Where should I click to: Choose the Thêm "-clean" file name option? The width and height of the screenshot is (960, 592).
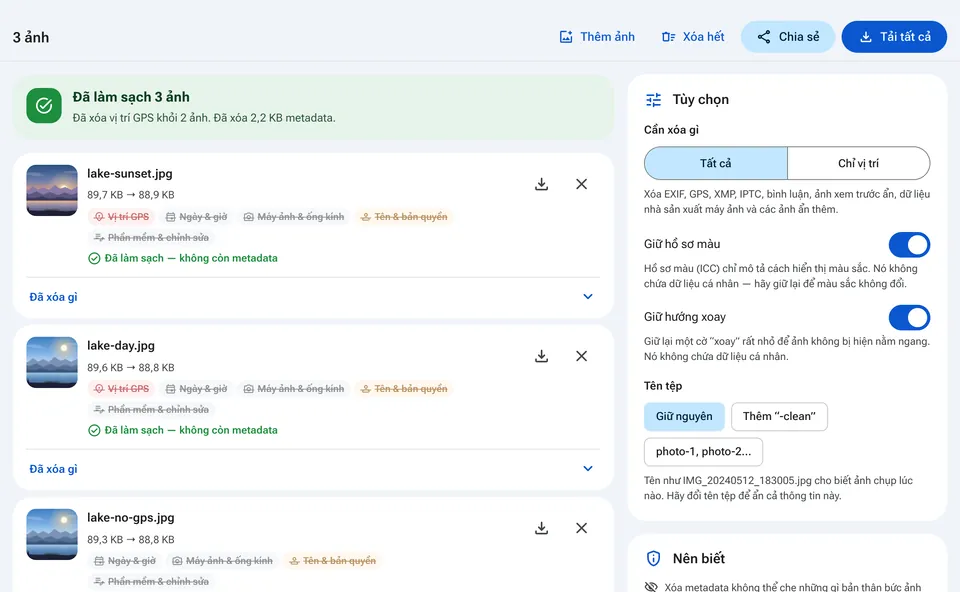click(x=779, y=416)
